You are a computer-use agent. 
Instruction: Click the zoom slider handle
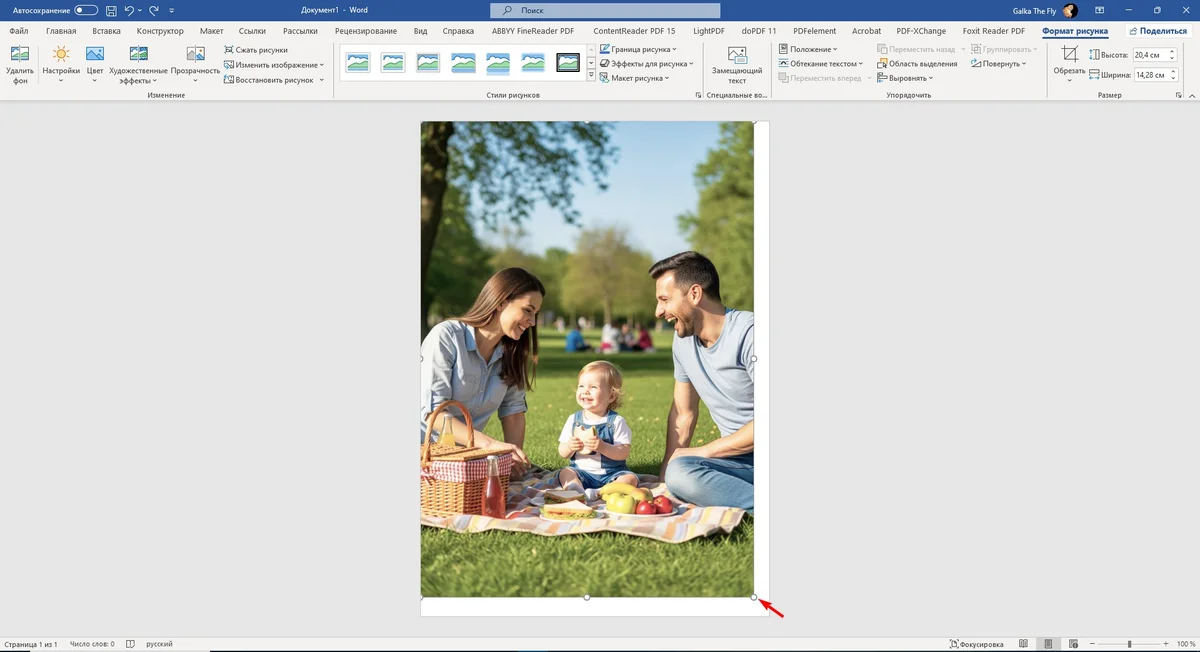(x=1130, y=644)
